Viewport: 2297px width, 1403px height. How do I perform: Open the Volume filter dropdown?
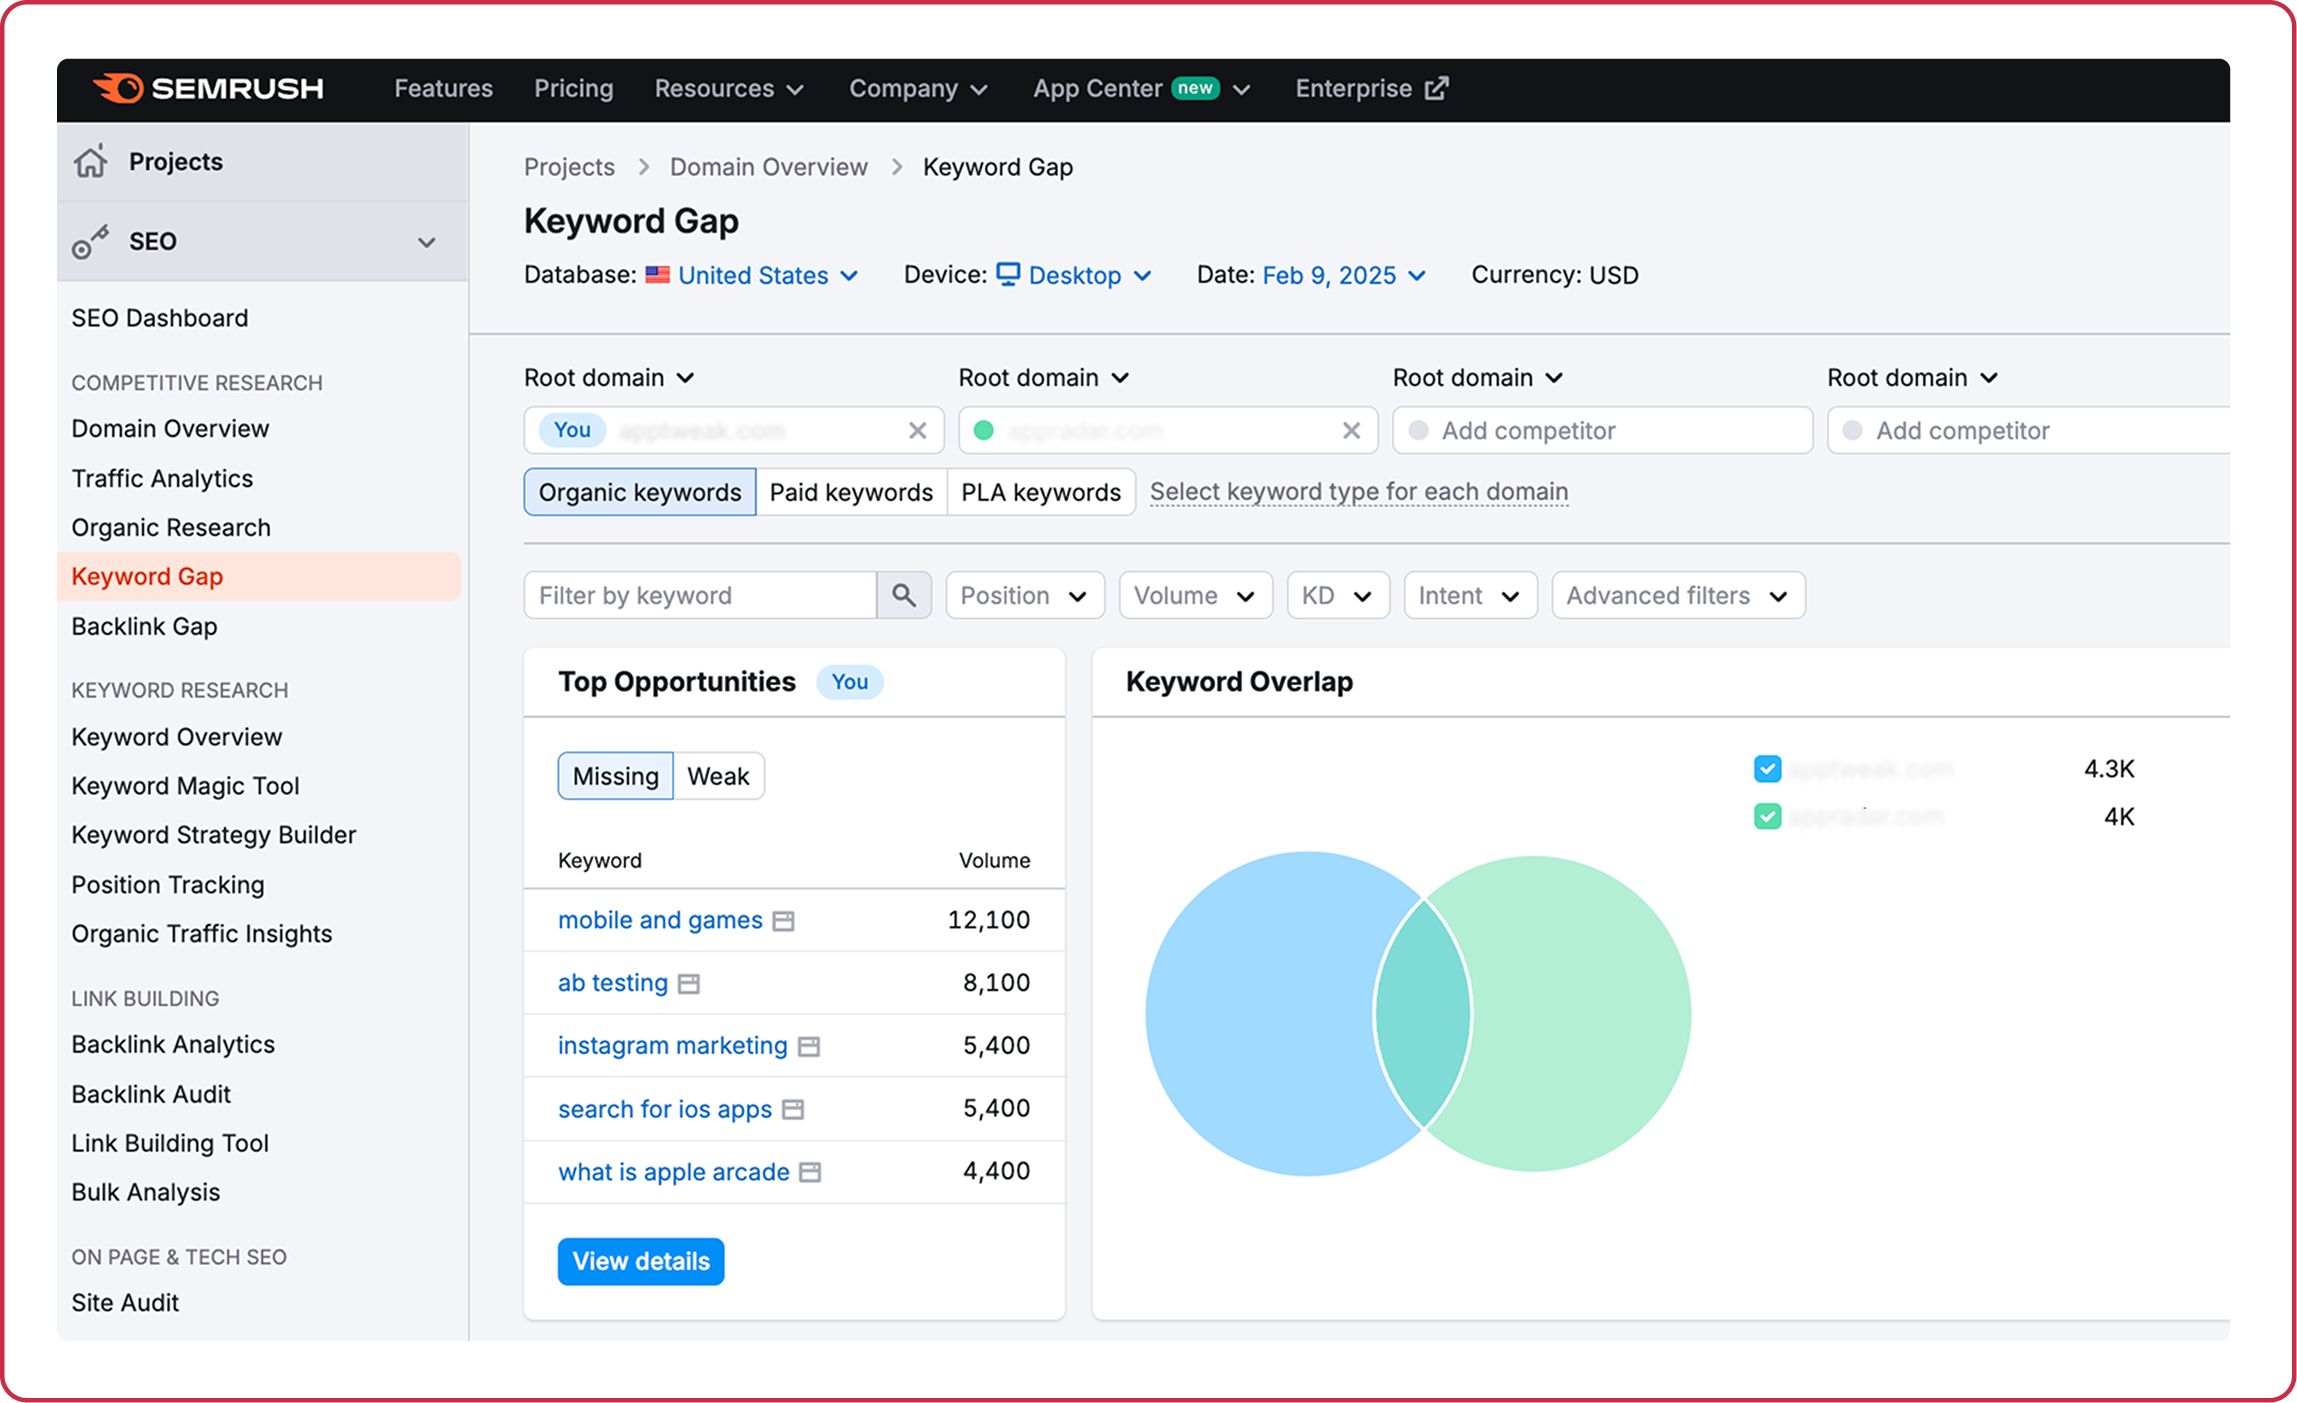click(x=1195, y=596)
